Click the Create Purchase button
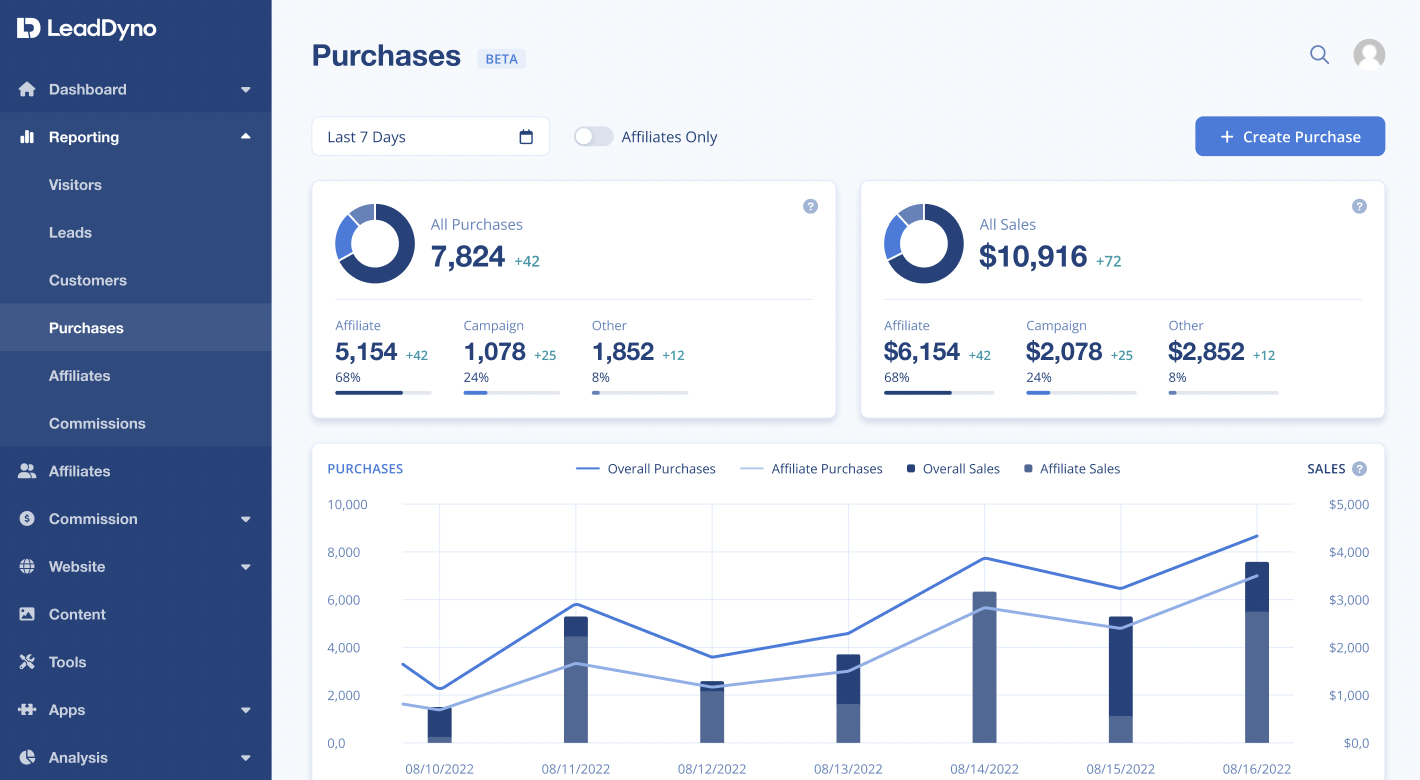The width and height of the screenshot is (1420, 780). (1290, 136)
